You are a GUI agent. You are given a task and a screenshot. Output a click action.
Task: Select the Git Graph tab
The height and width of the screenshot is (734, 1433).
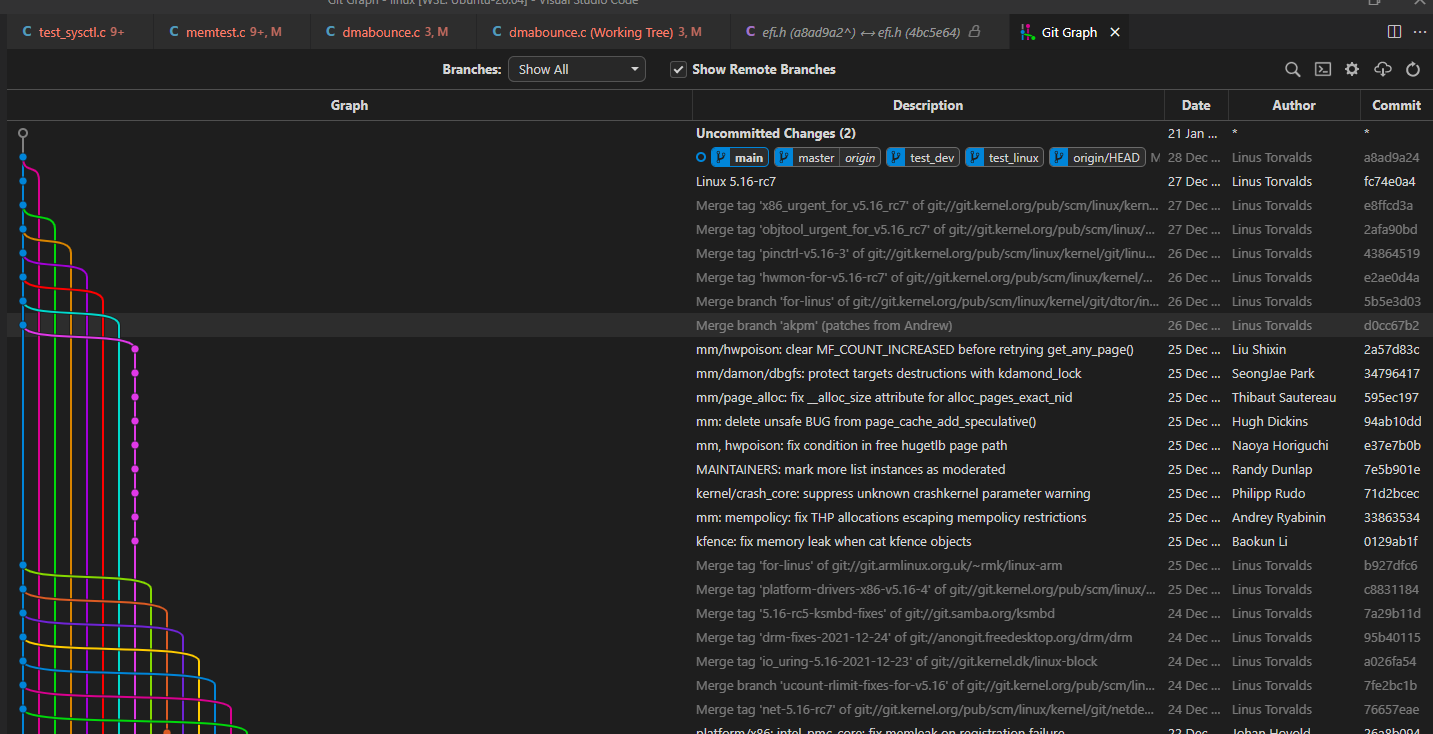coord(1069,32)
